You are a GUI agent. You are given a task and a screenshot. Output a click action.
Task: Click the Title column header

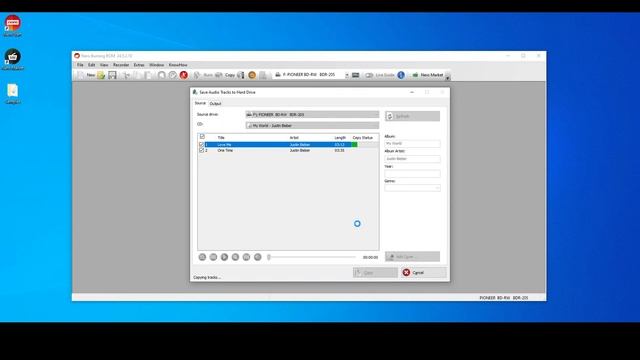pyautogui.click(x=221, y=138)
